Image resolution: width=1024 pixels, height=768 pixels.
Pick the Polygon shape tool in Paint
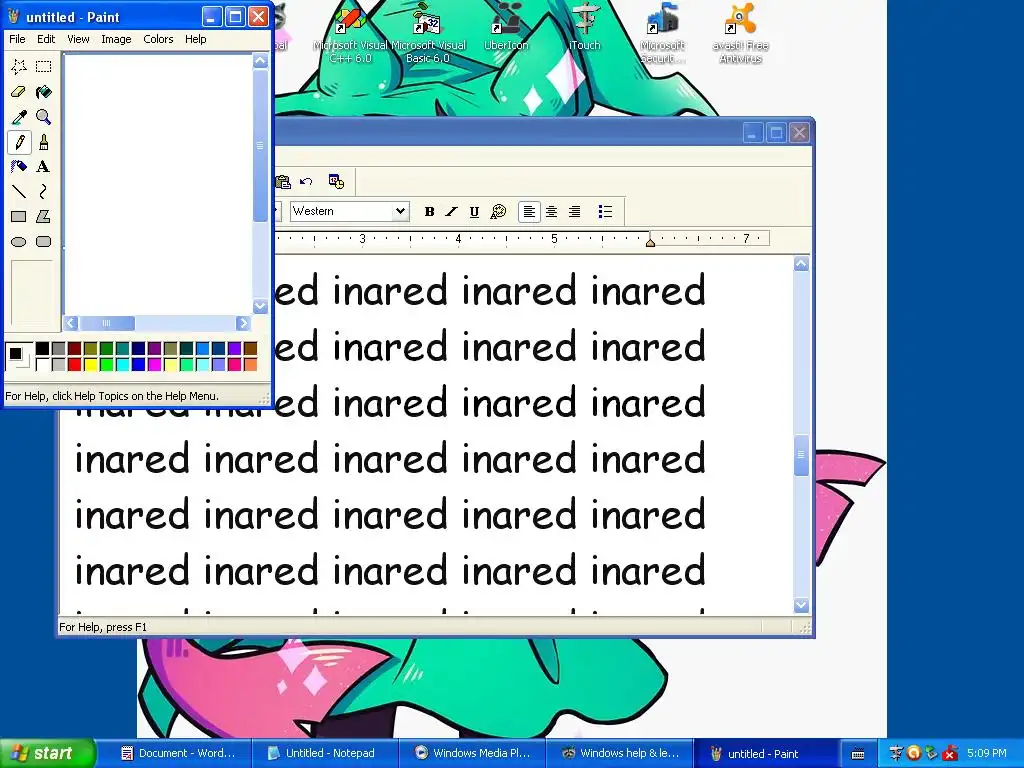pyautogui.click(x=44, y=216)
